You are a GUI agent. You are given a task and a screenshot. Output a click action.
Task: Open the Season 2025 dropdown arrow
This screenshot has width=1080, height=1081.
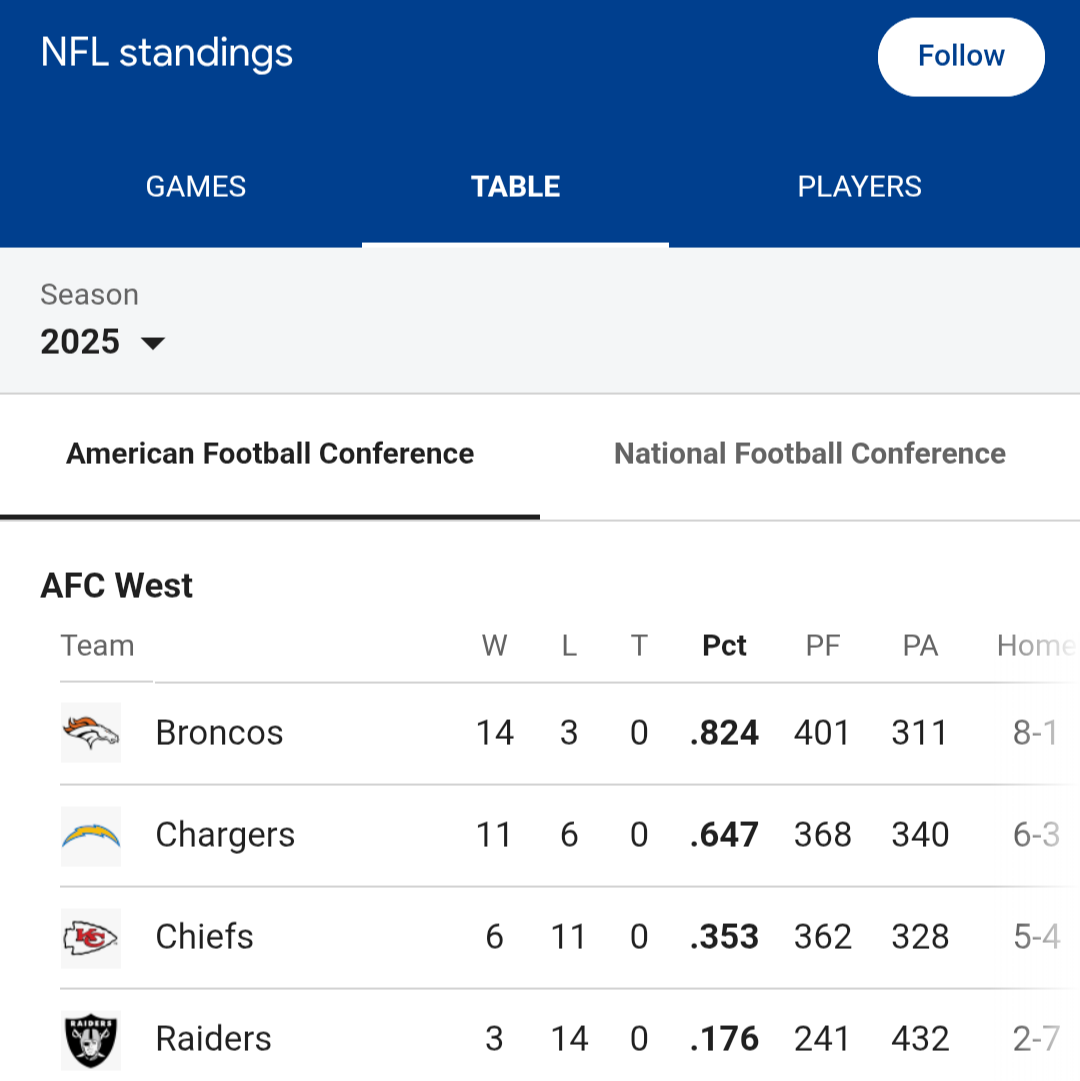(x=152, y=343)
